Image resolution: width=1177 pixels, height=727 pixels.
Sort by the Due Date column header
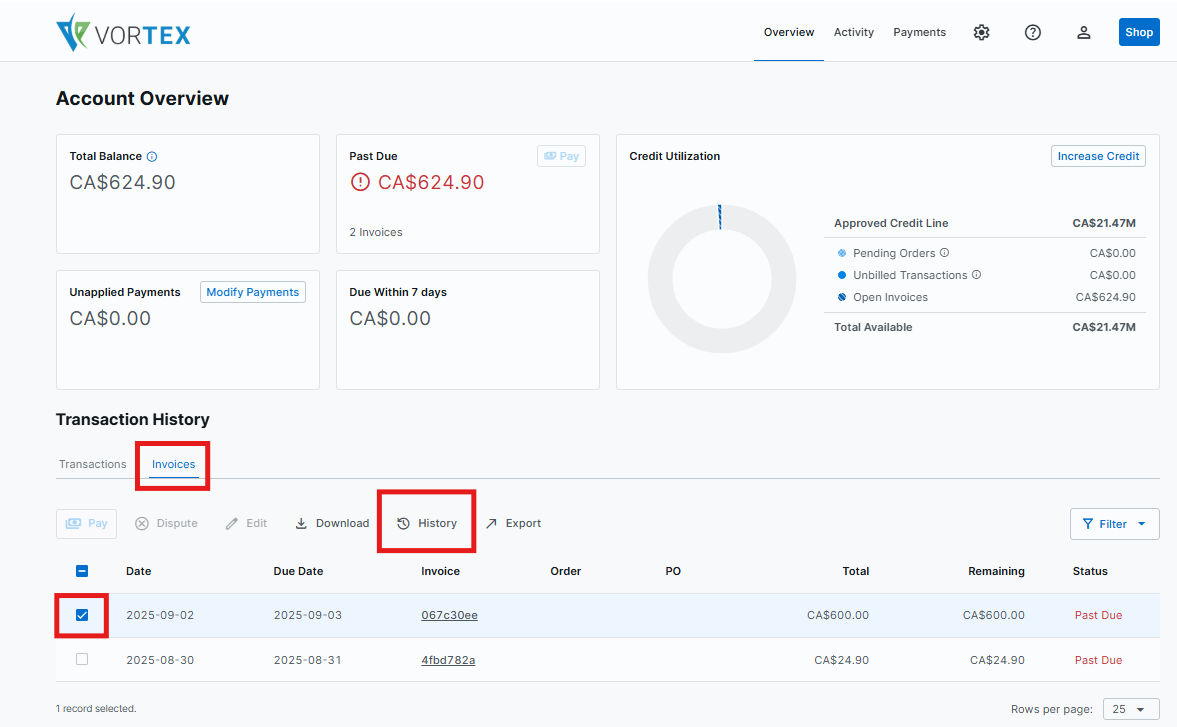(298, 571)
